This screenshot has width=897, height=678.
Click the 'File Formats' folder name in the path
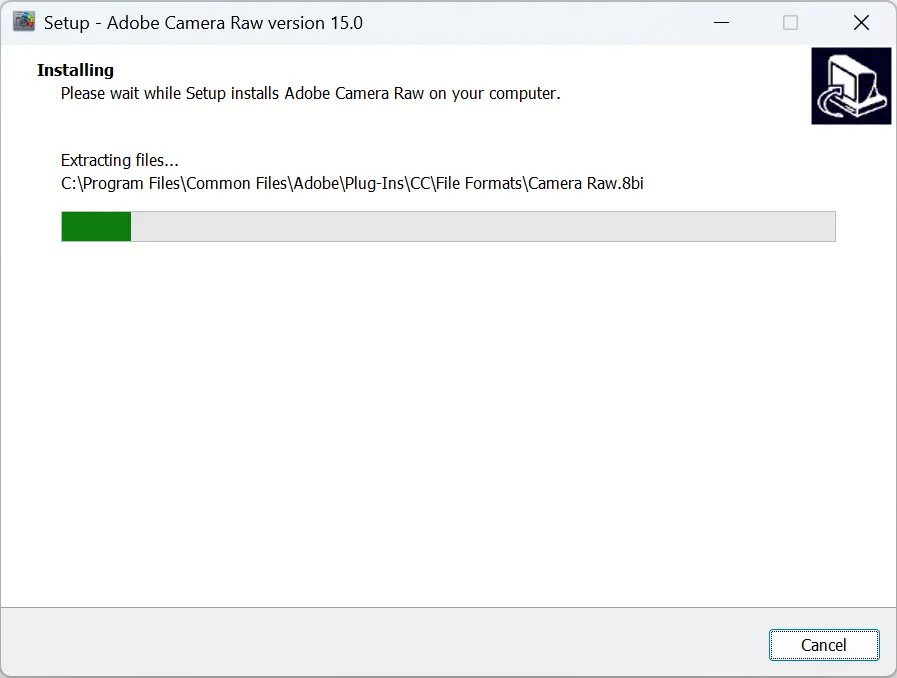[479, 183]
